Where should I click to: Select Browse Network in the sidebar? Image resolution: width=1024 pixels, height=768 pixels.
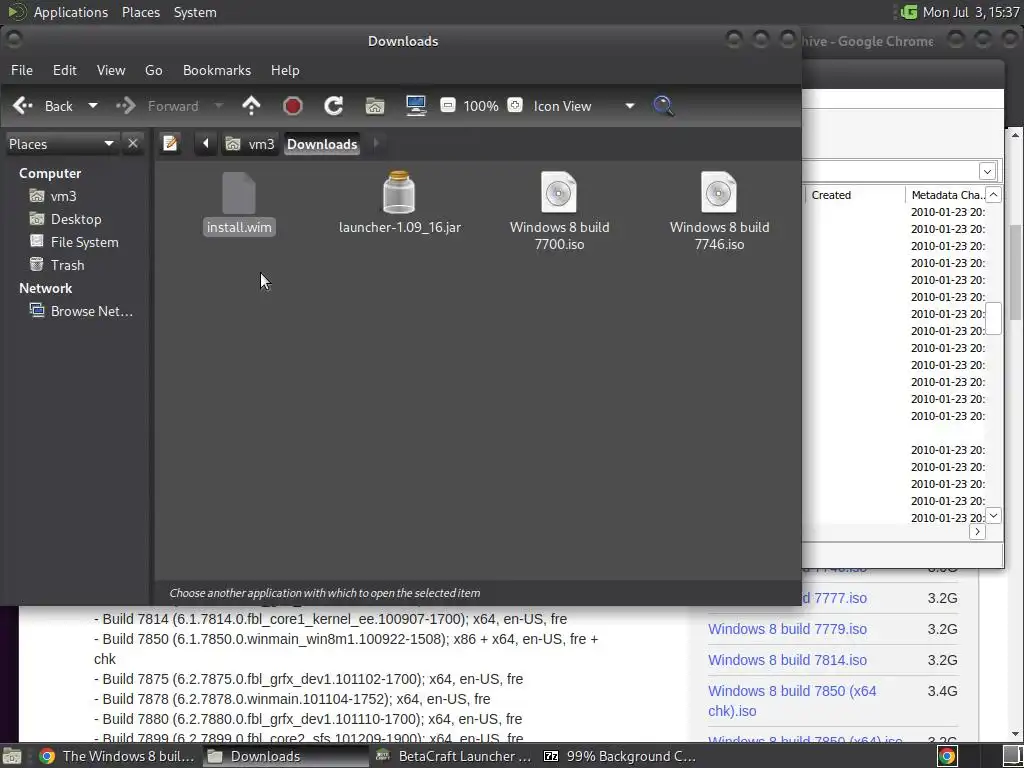[82, 311]
